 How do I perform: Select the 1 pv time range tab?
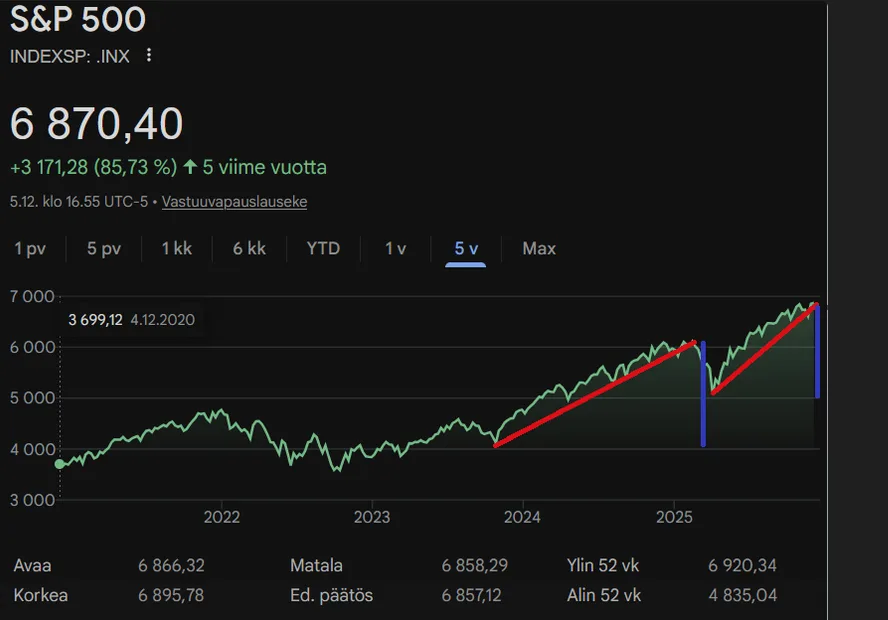[30, 249]
